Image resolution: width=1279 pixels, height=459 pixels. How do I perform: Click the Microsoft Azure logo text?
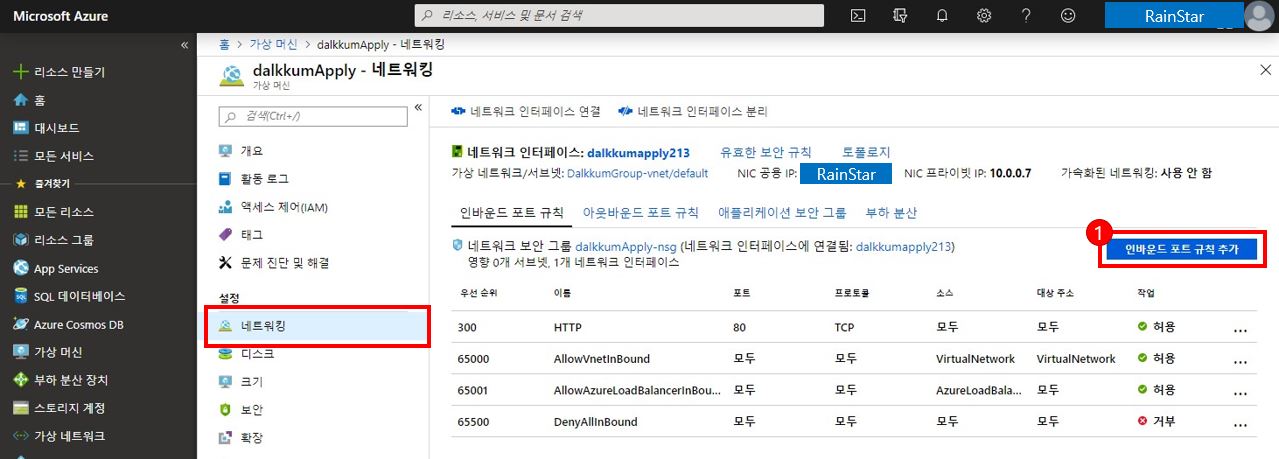point(60,16)
